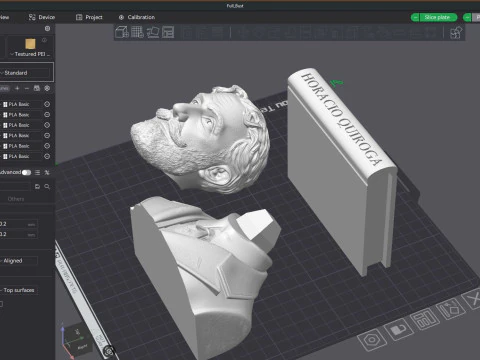Open filament settings gear above PLA list
Image resolution: width=480 pixels, height=360 pixels.
click(x=47, y=88)
